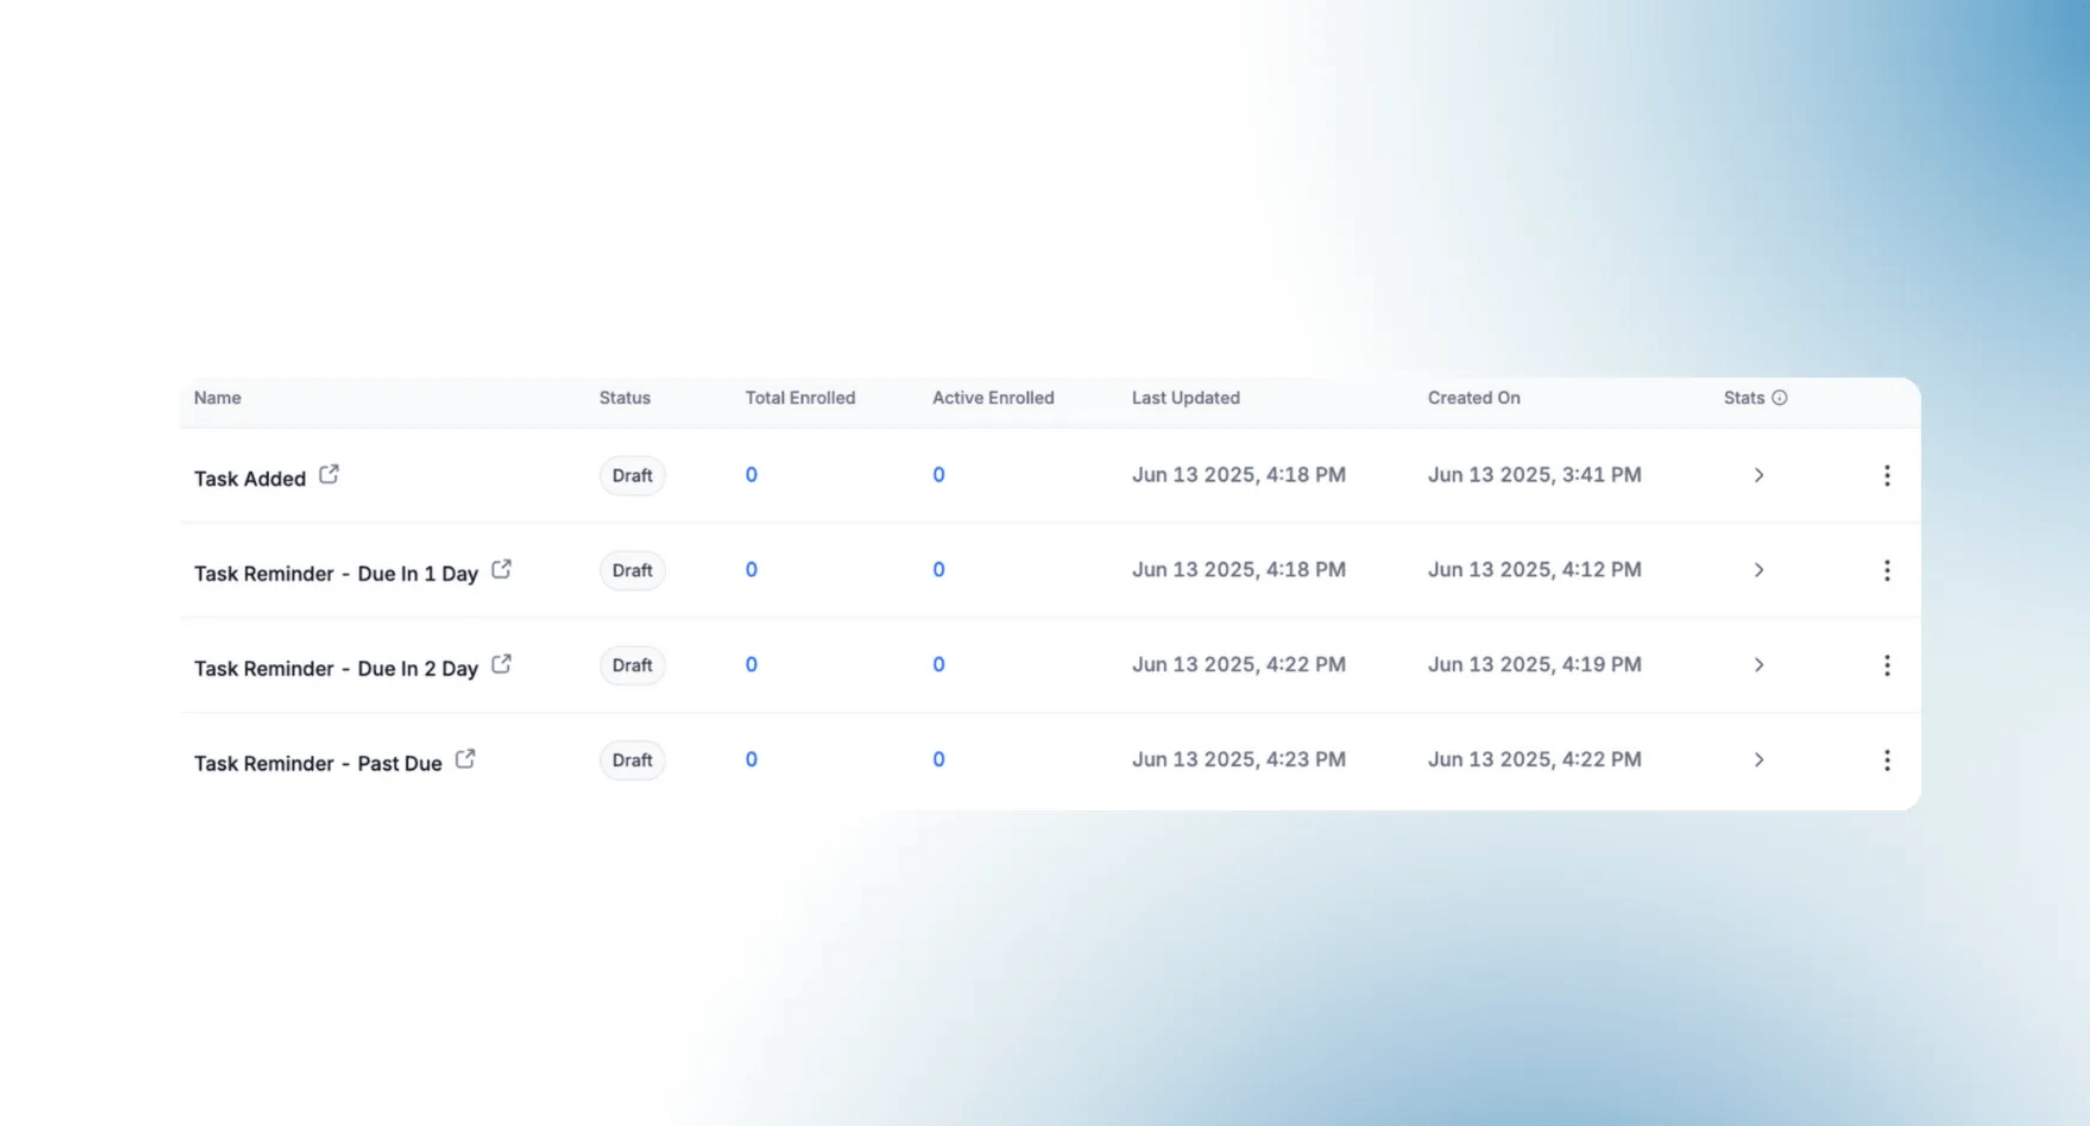This screenshot has width=2090, height=1126.
Task: Open external link icon for Due In 2 Day
Action: 501,665
